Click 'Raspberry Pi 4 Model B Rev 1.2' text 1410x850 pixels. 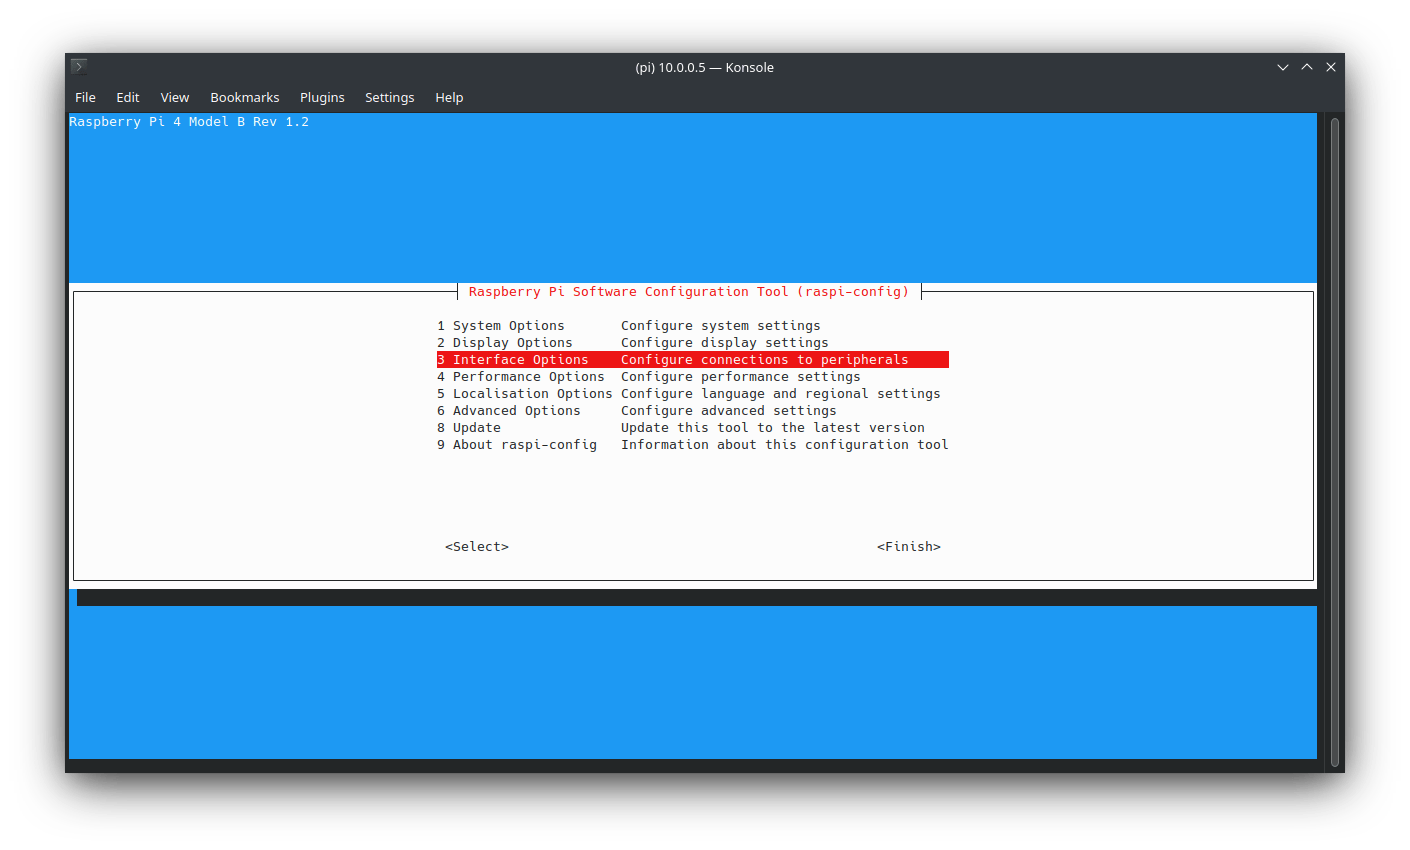tap(189, 122)
